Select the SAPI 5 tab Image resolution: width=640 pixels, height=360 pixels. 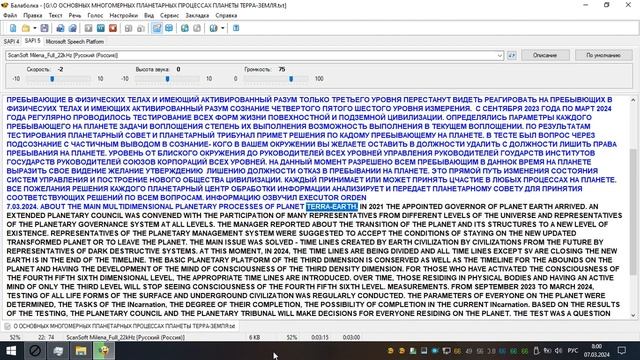pos(32,41)
